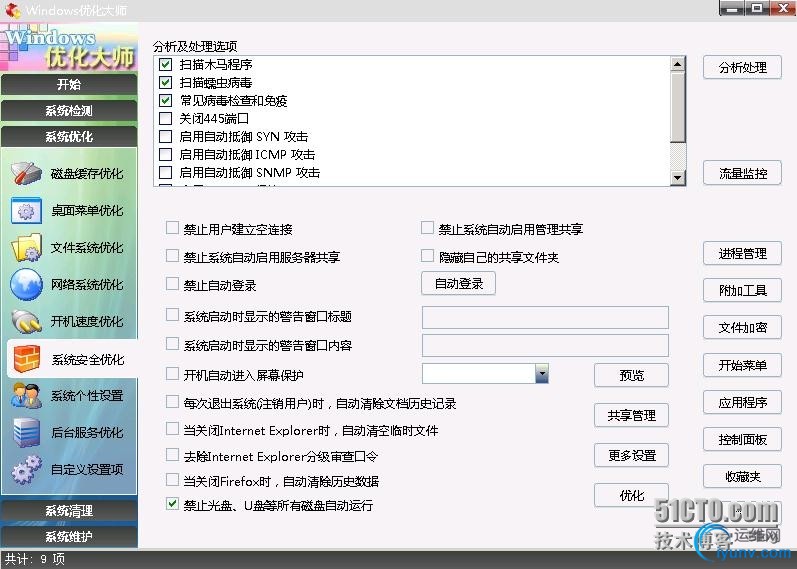Expand the 开始 sidebar section
Image resolution: width=797 pixels, height=569 pixels.
69,84
